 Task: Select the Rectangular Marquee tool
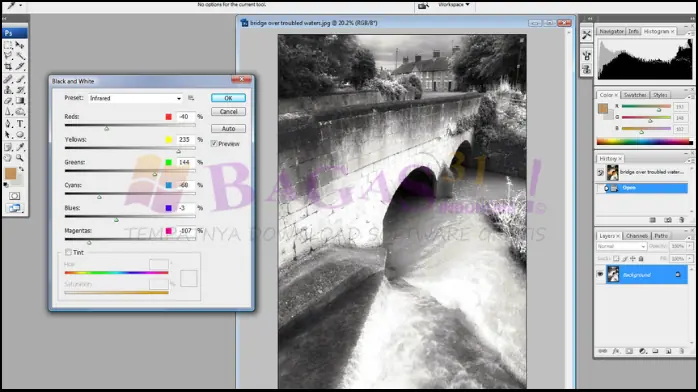(8, 45)
